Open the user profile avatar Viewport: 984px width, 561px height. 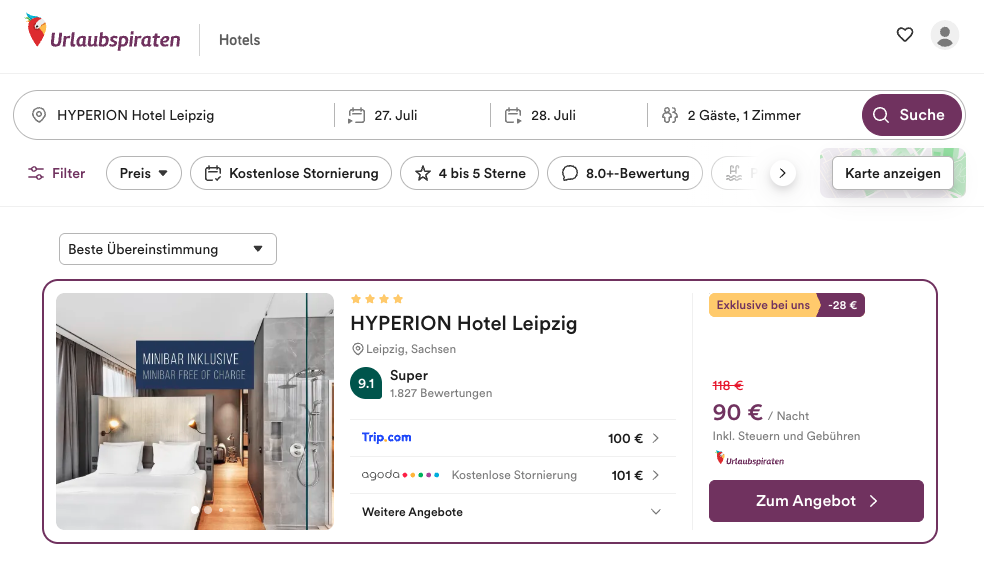944,35
